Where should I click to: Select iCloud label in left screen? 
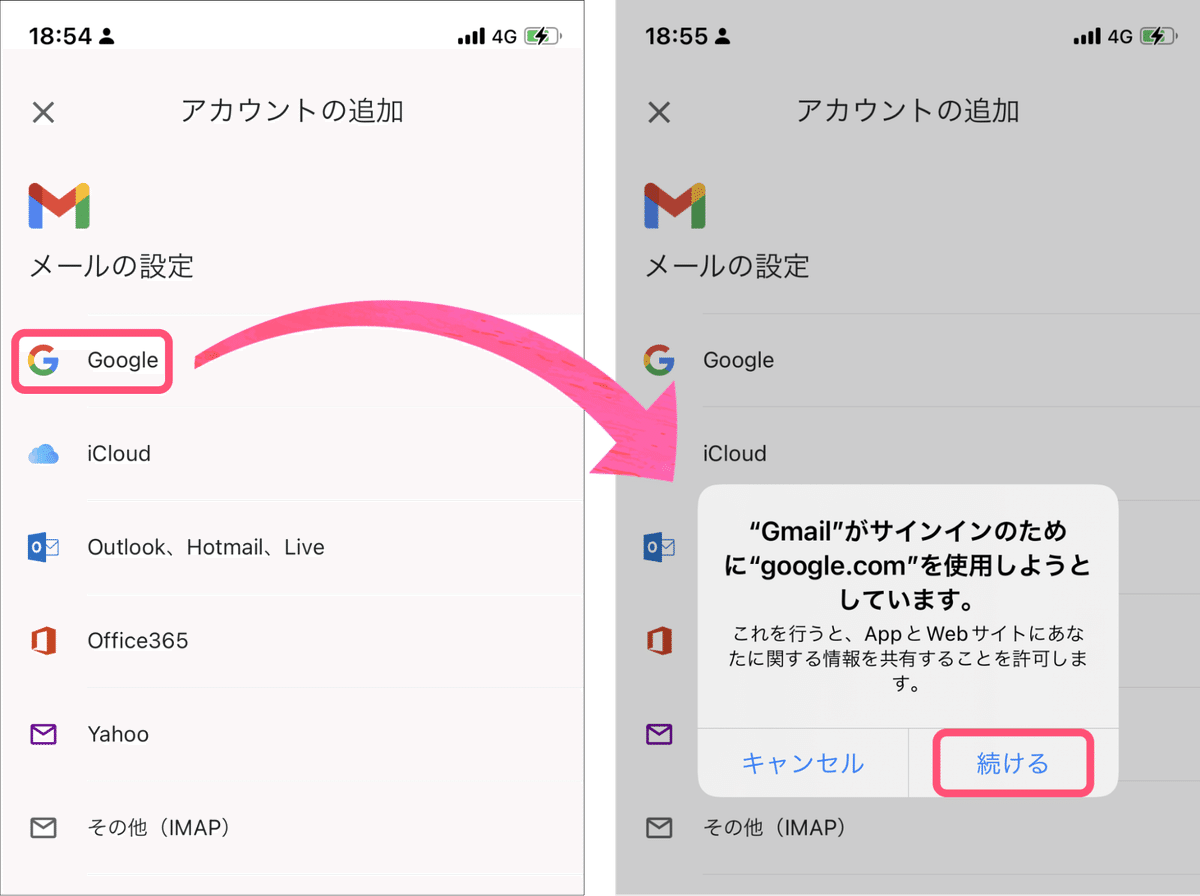click(119, 454)
